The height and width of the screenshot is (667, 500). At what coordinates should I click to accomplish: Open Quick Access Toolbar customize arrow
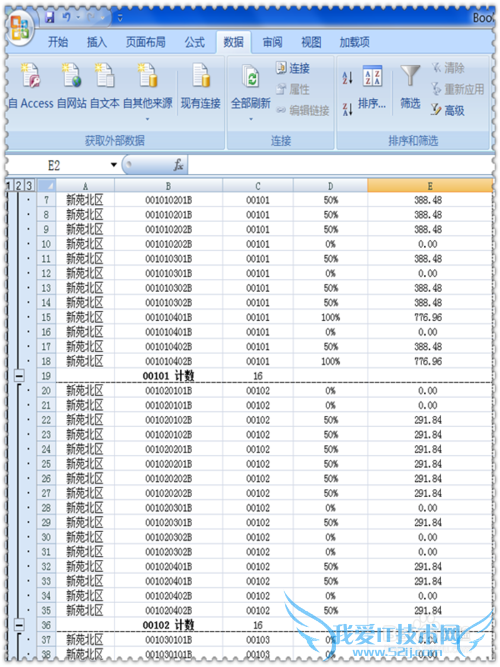[120, 18]
